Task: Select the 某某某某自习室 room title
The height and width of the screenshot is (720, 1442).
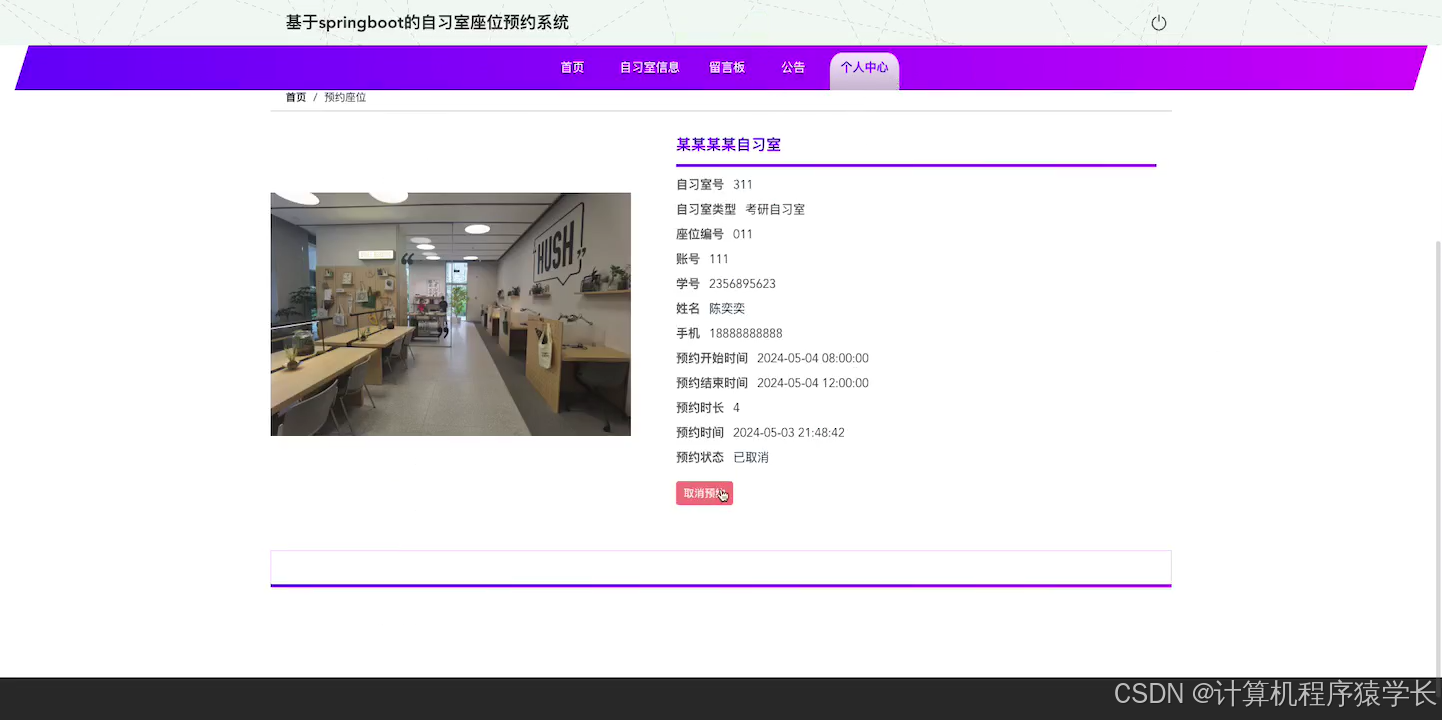Action: point(728,144)
